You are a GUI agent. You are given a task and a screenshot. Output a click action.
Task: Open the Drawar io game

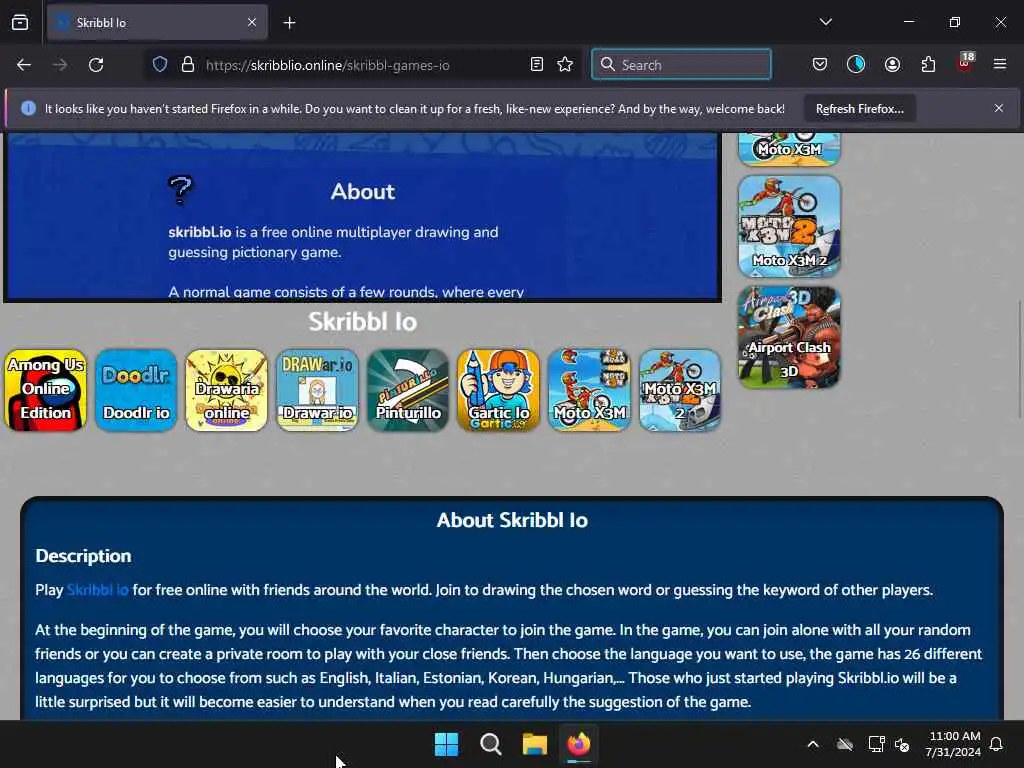point(317,390)
